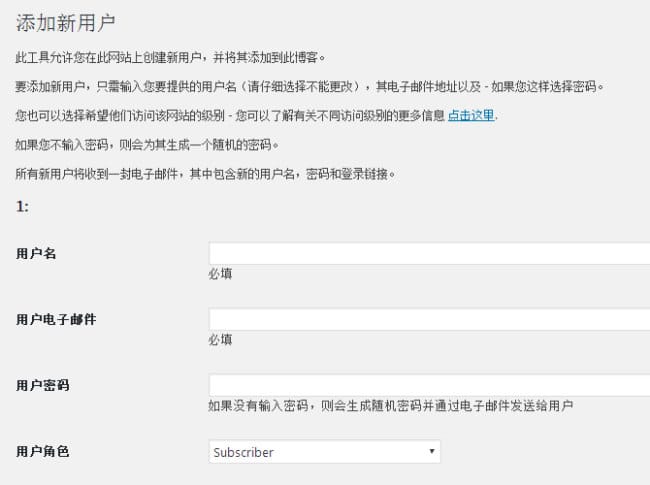This screenshot has width=650, height=485.
Task: Click the 用户密码 field label
Action: (x=43, y=385)
